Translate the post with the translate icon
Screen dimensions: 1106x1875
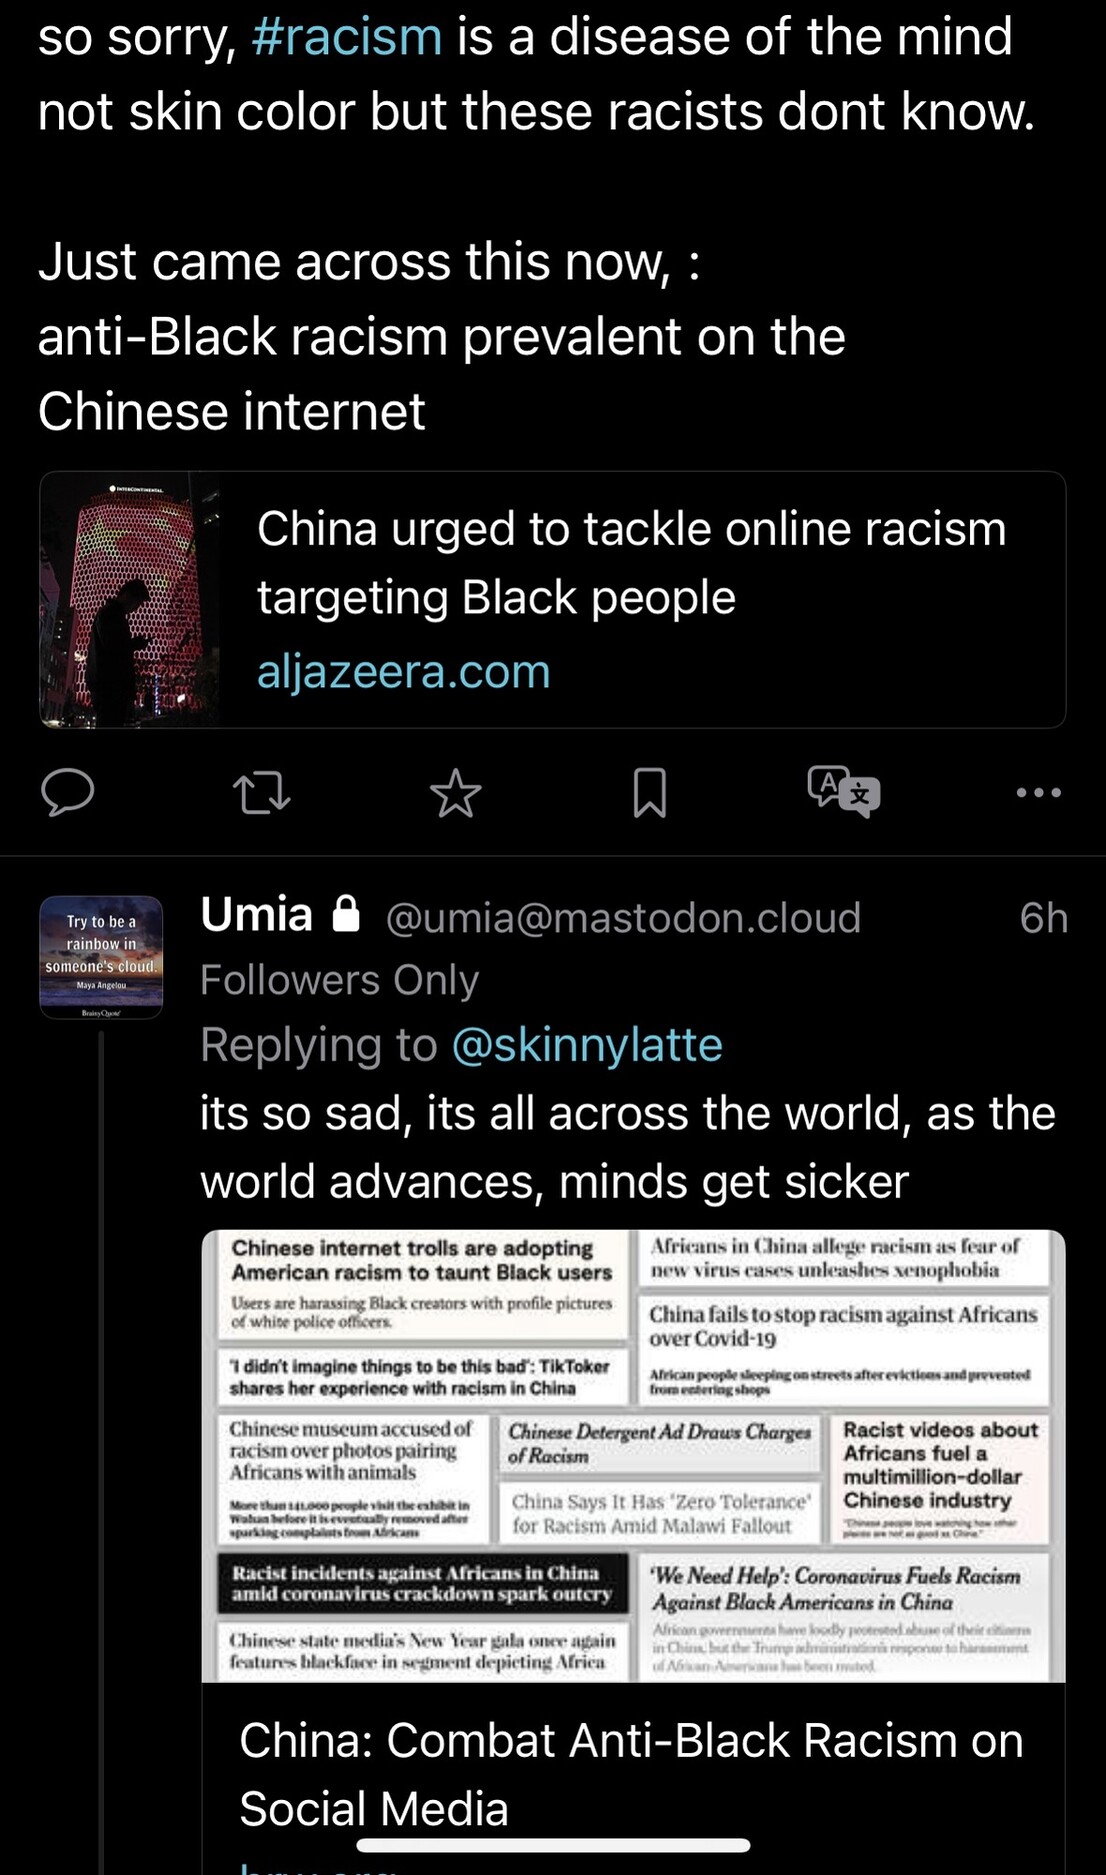coord(844,792)
